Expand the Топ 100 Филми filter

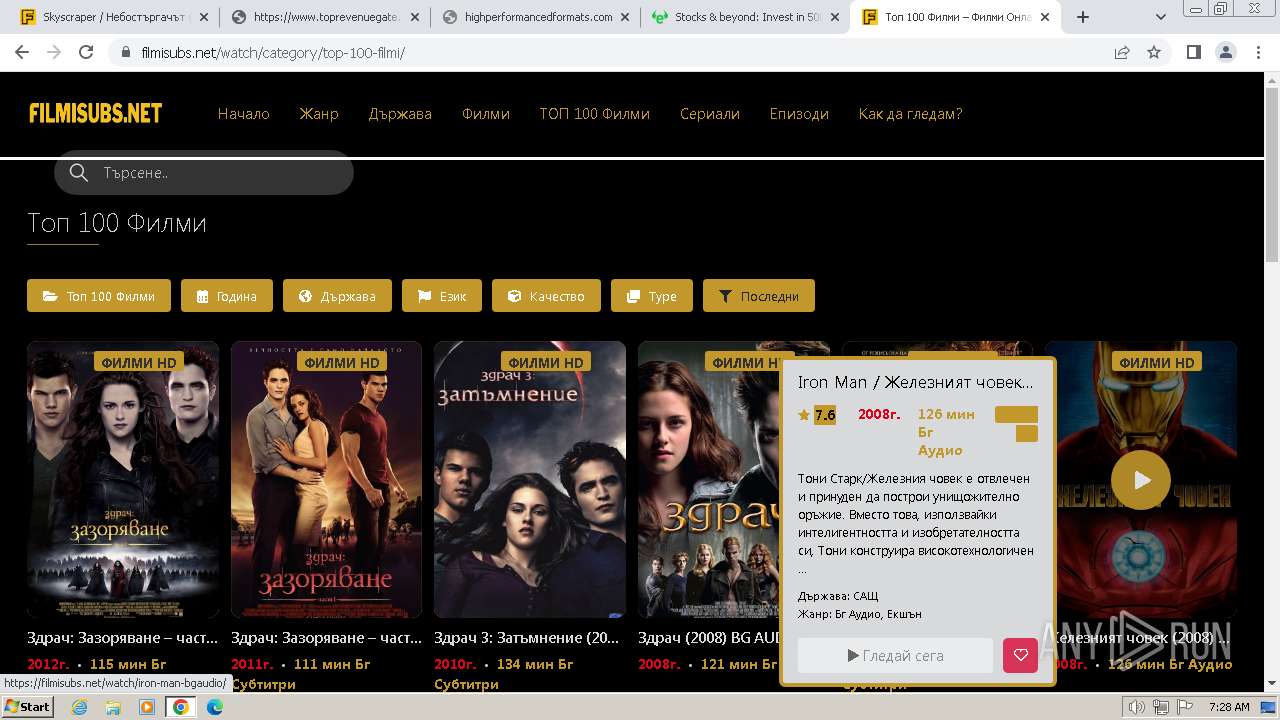click(99, 296)
